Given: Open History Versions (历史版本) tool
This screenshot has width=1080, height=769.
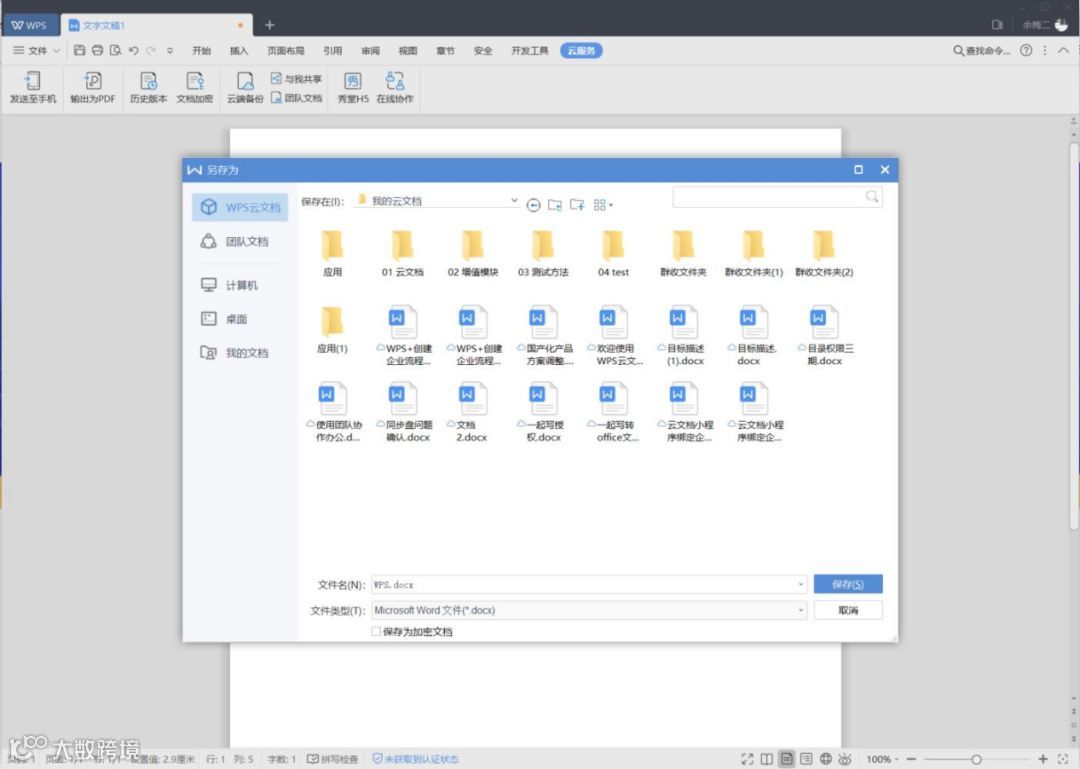Looking at the screenshot, I should tap(148, 87).
